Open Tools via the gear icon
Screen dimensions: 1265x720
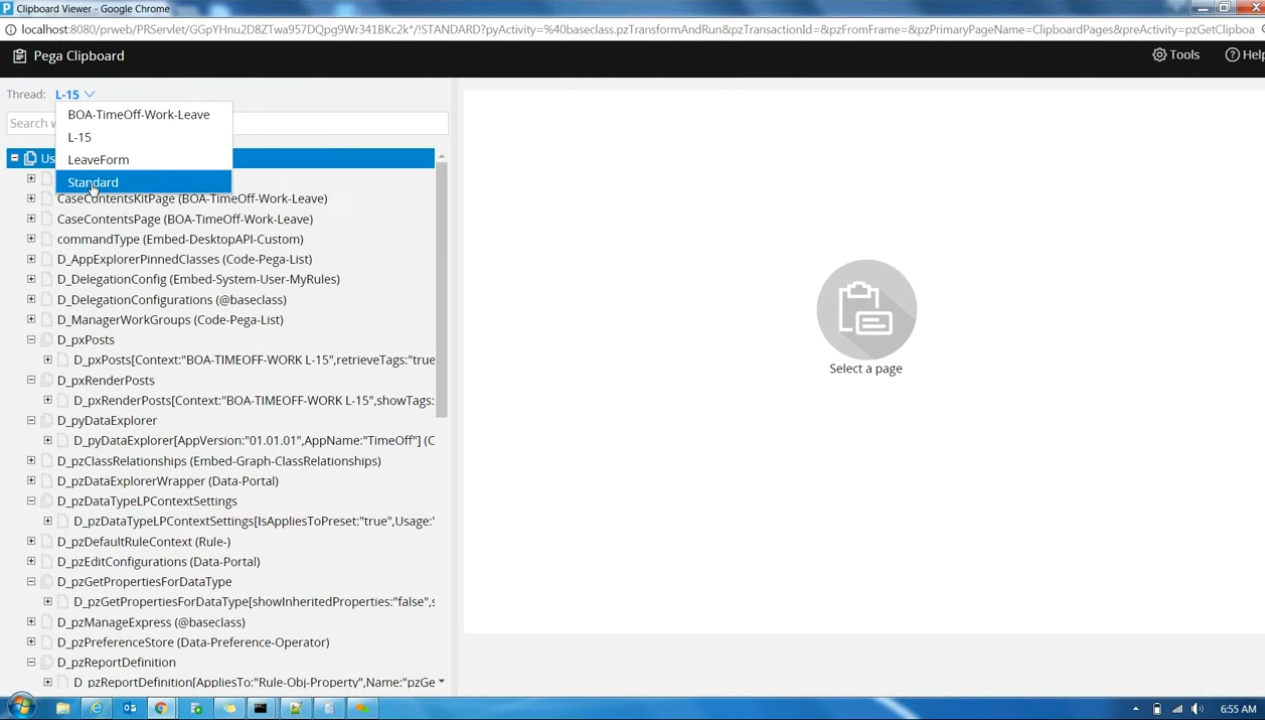(1158, 55)
